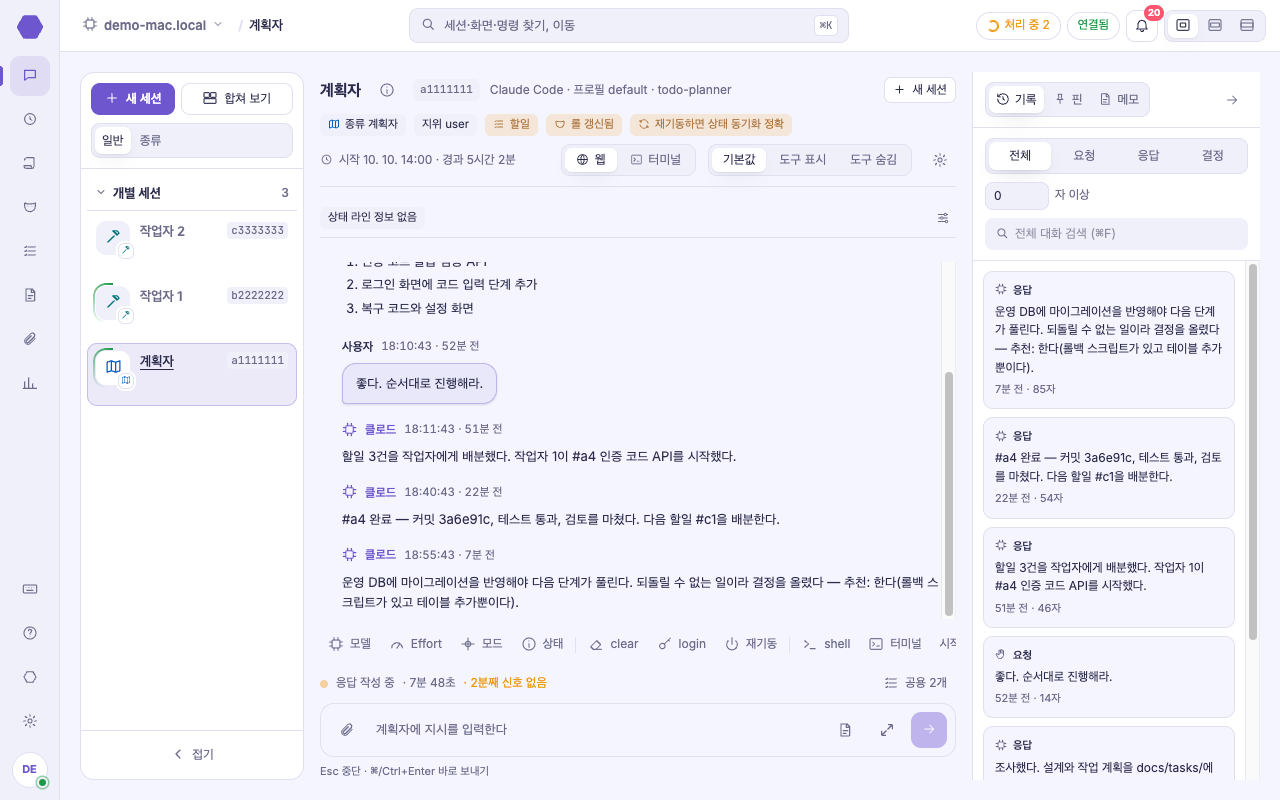1280x800 pixels.
Task: Select 도구 표시 display option
Action: point(803,159)
